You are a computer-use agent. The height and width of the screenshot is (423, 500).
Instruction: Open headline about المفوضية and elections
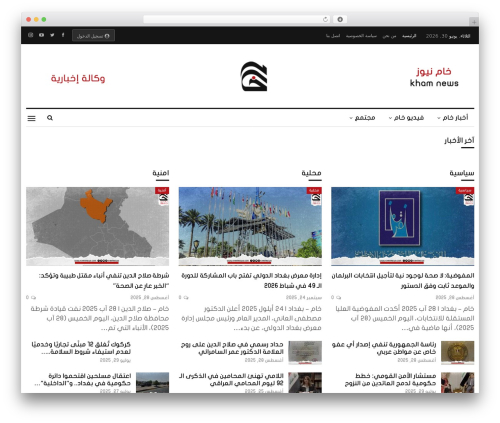[403, 281]
